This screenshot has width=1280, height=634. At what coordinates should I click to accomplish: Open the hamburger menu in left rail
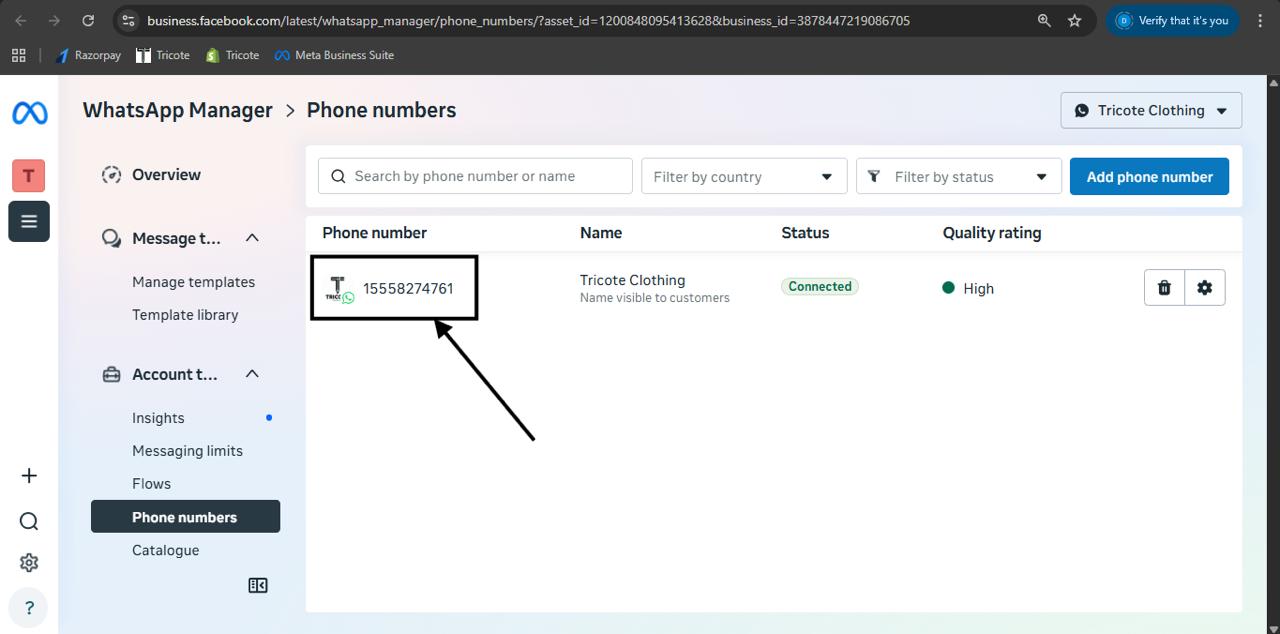29,221
